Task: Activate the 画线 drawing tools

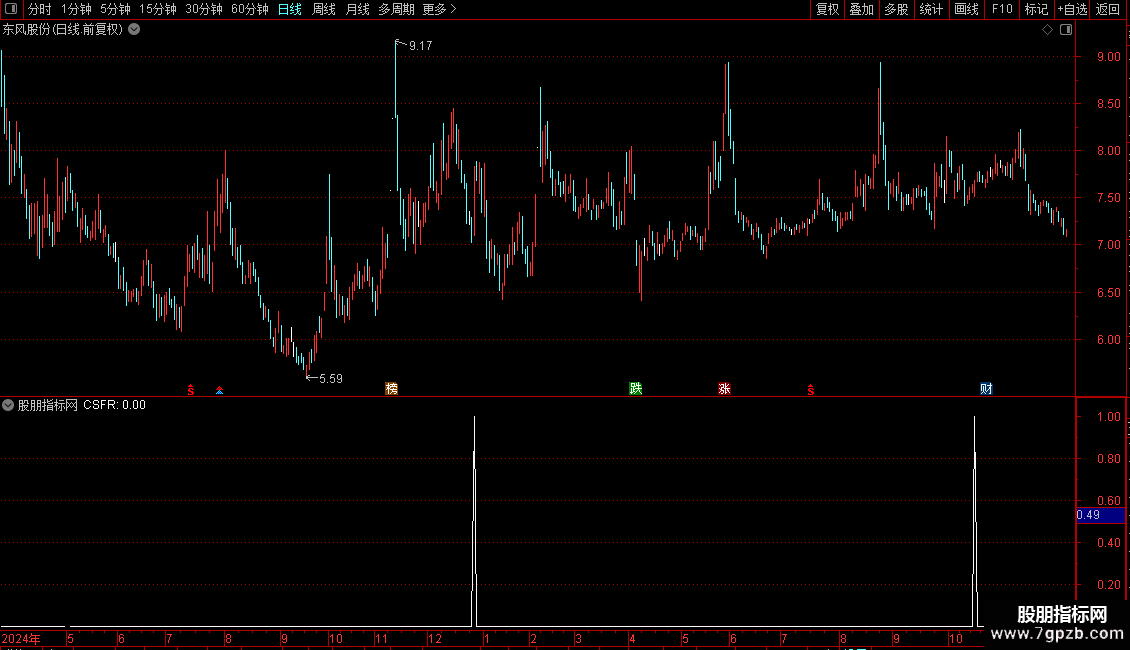Action: click(x=966, y=9)
